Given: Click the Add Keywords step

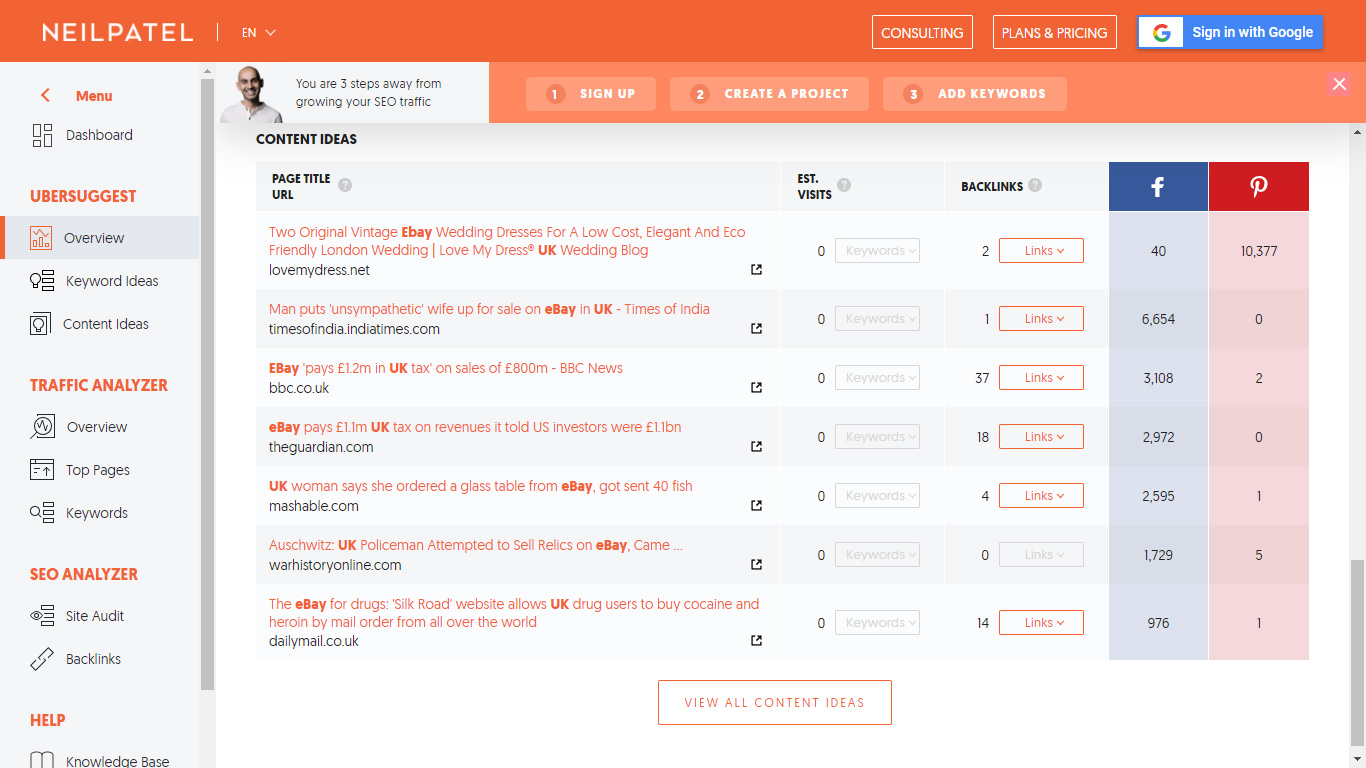Looking at the screenshot, I should [x=975, y=94].
